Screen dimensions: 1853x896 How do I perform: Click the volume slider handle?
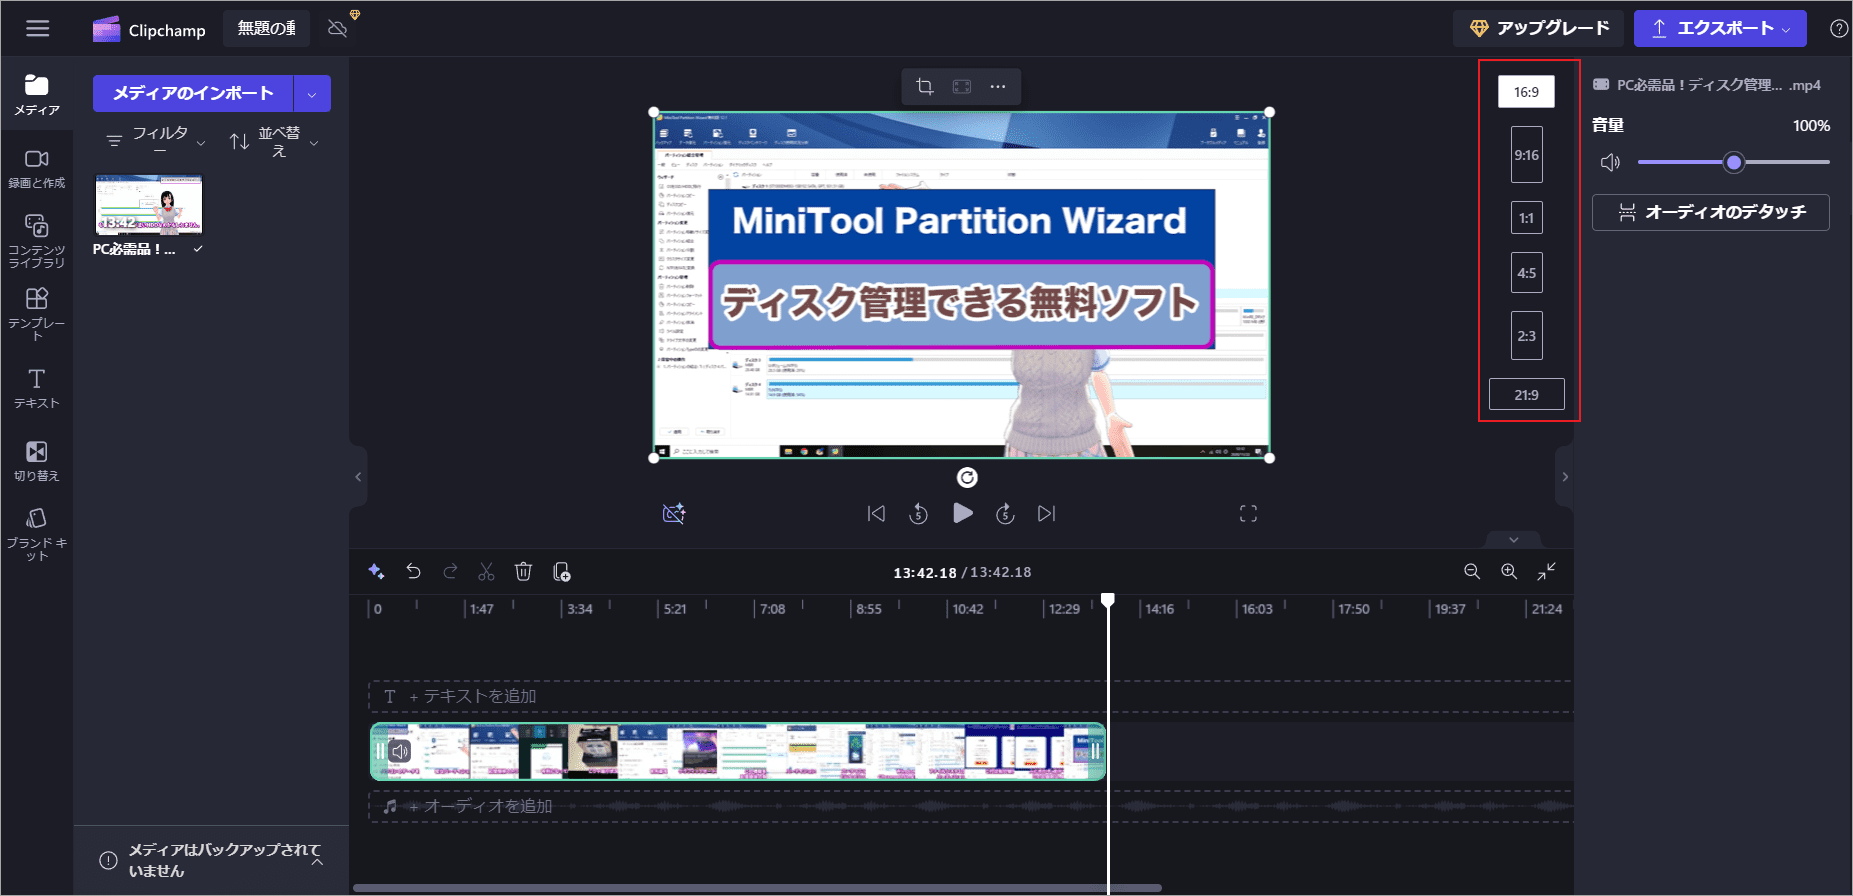(x=1734, y=162)
